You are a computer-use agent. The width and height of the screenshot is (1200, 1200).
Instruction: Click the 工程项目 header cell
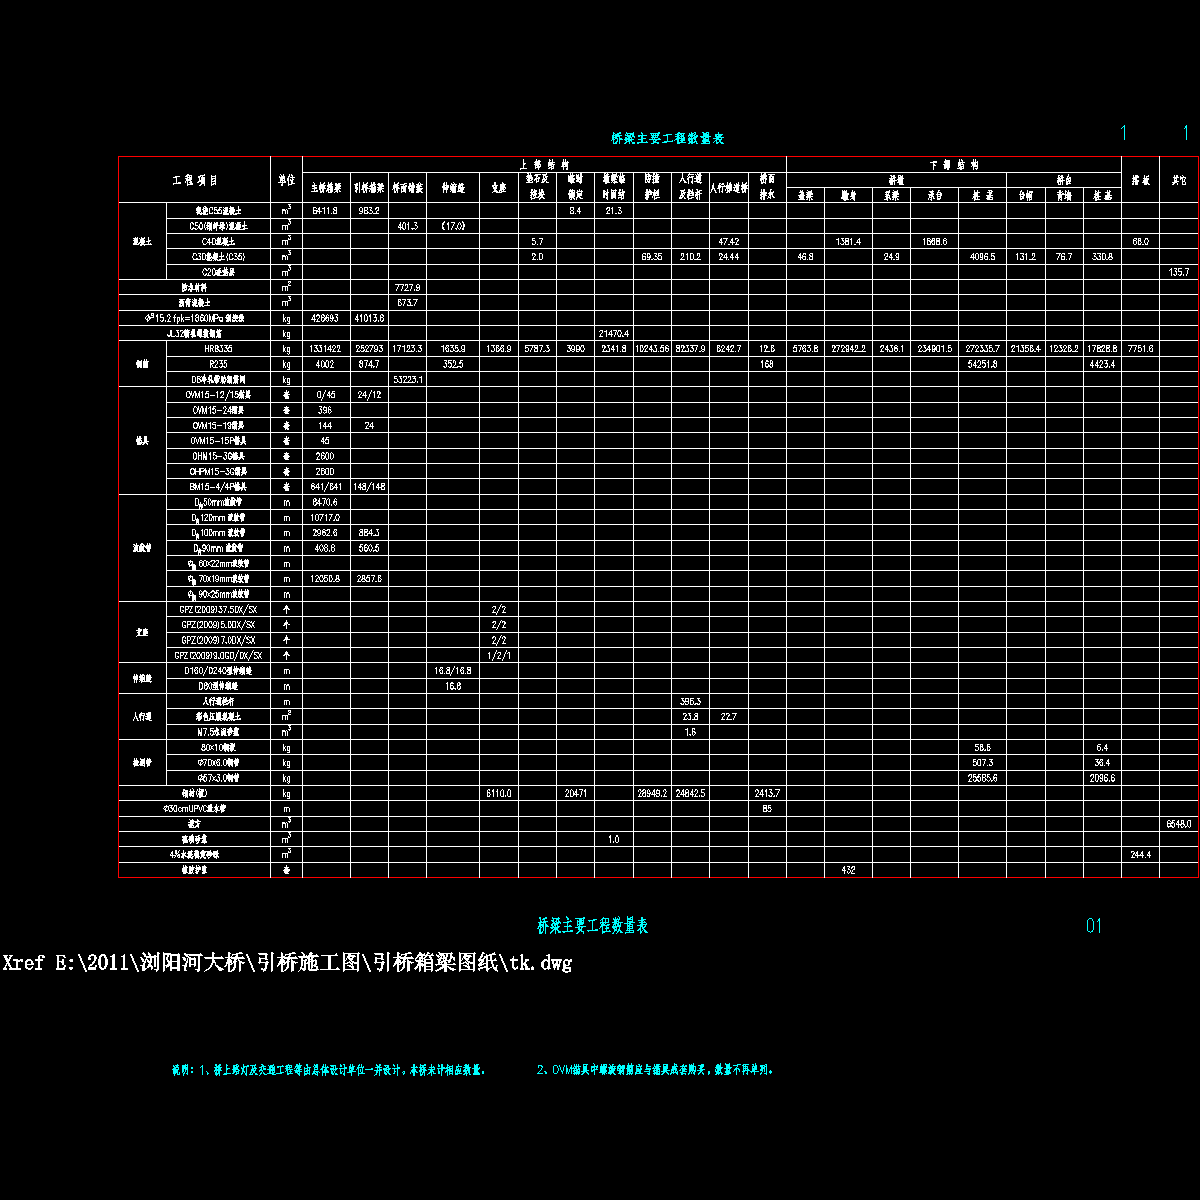pos(195,181)
